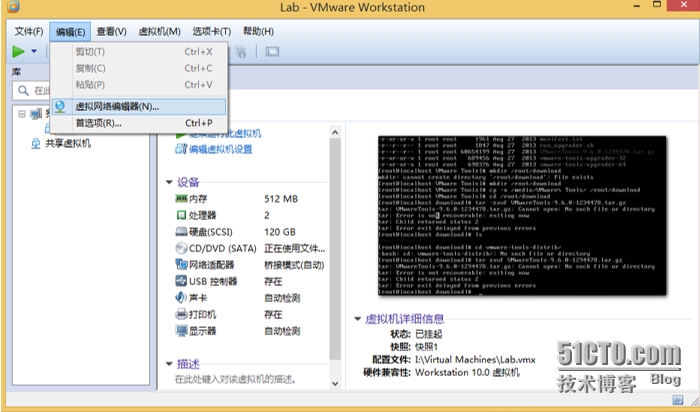Open the 文件(F) menu

pos(29,32)
